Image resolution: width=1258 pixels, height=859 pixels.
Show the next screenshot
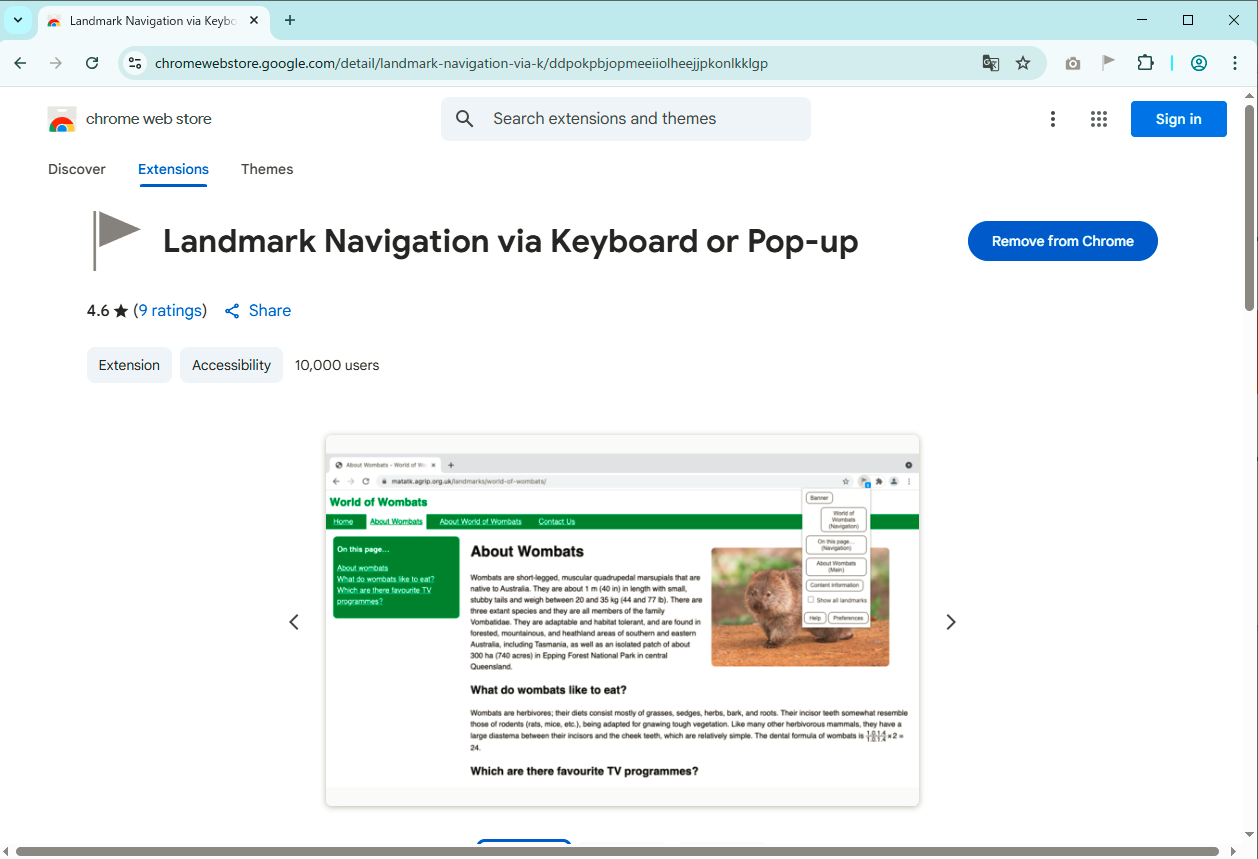click(951, 622)
